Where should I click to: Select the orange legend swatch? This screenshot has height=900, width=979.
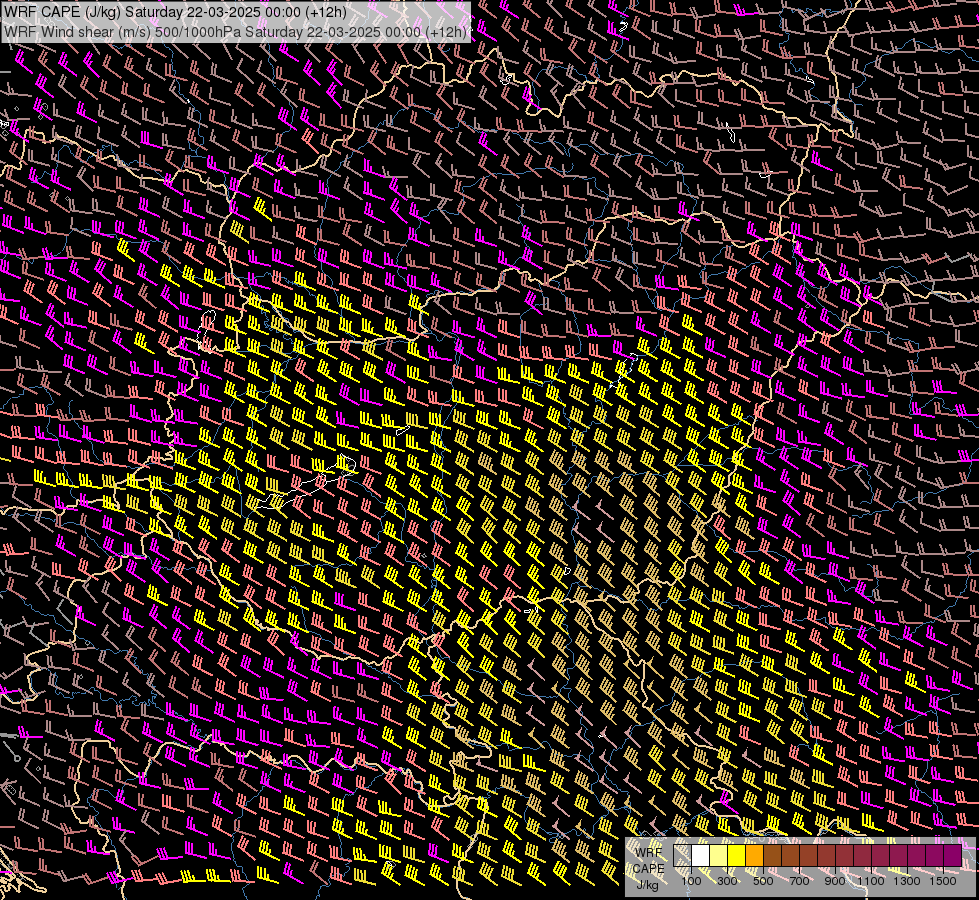[x=754, y=856]
